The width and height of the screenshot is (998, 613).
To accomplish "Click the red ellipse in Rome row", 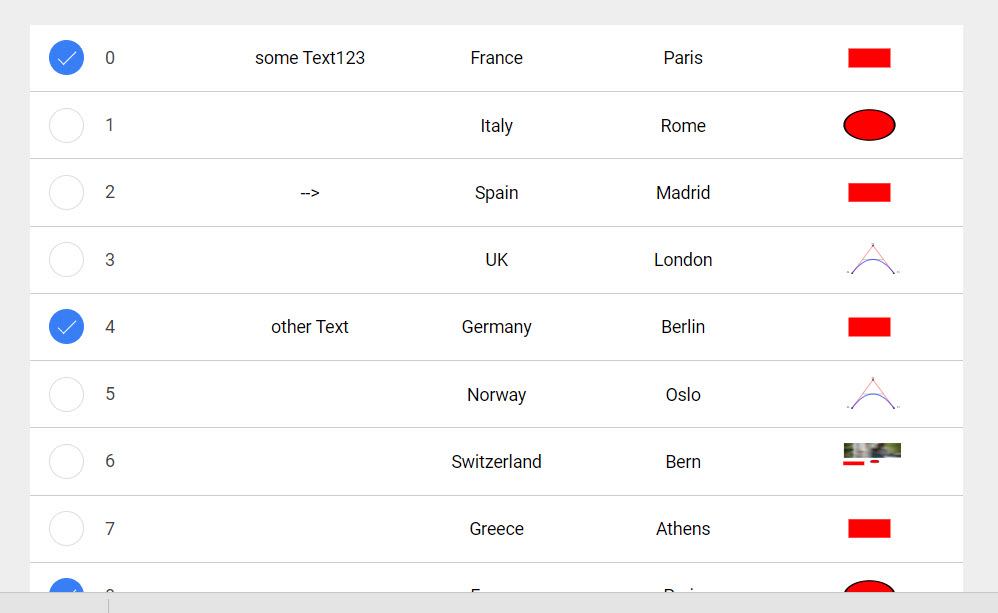I will pos(869,125).
